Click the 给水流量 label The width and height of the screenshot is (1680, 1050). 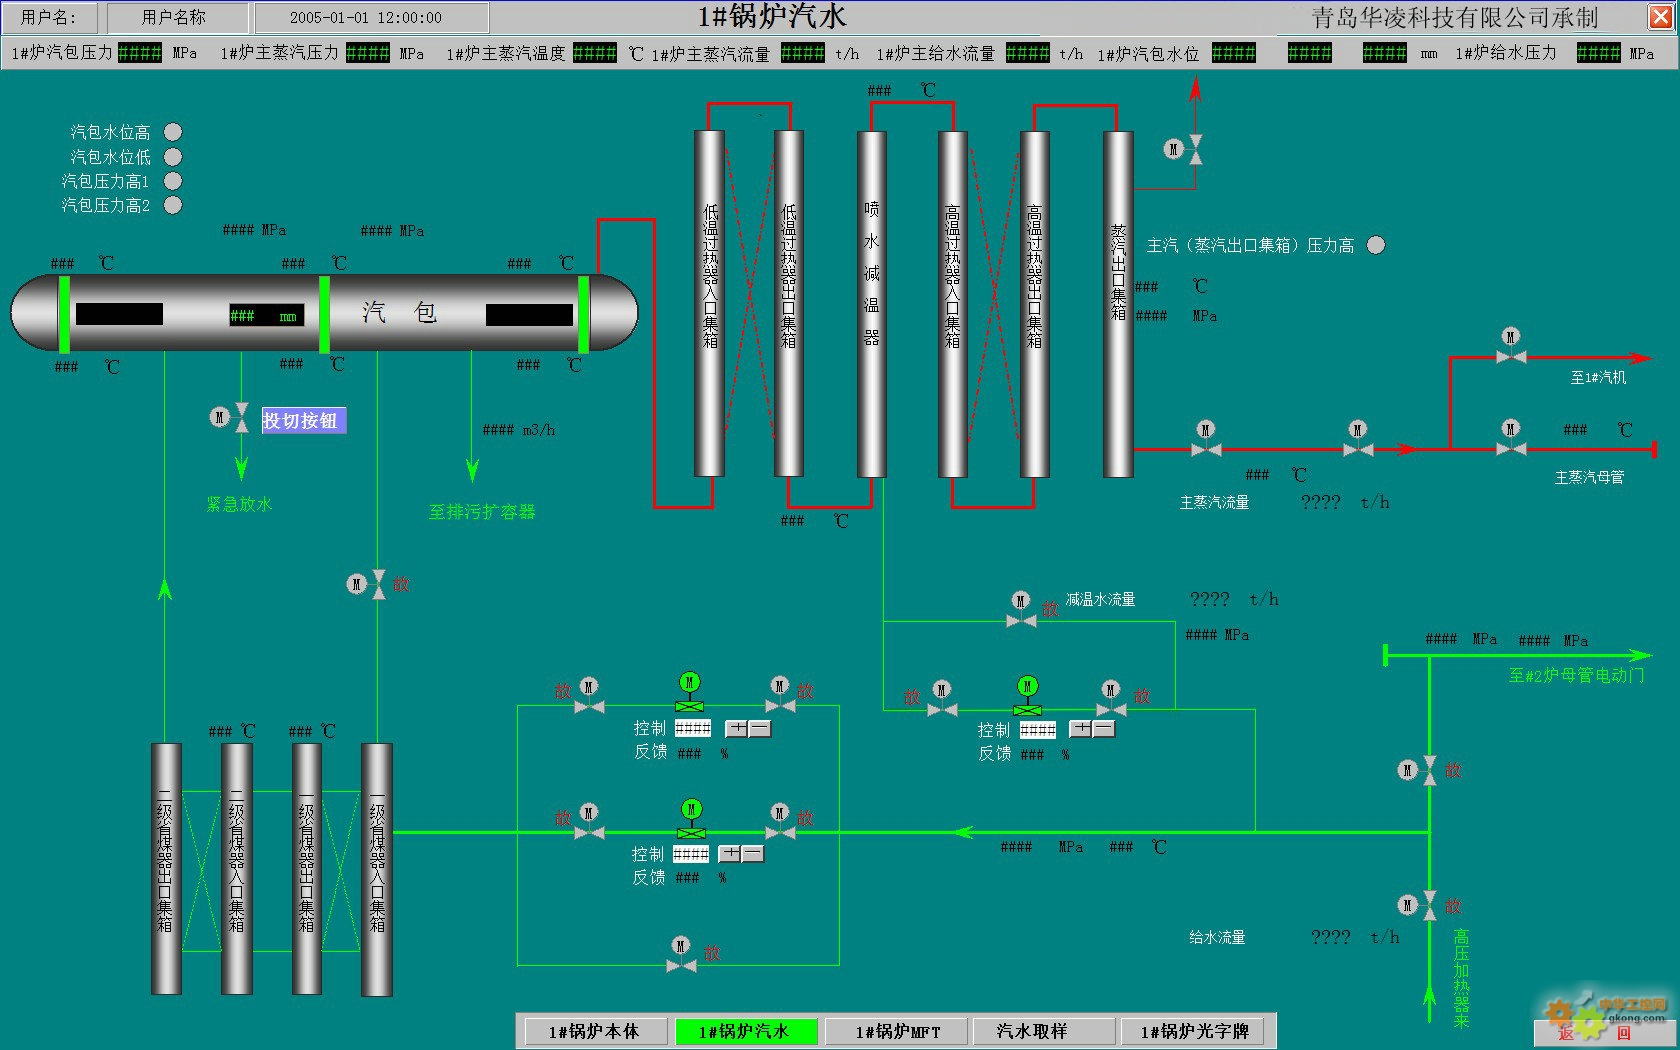(x=1217, y=937)
